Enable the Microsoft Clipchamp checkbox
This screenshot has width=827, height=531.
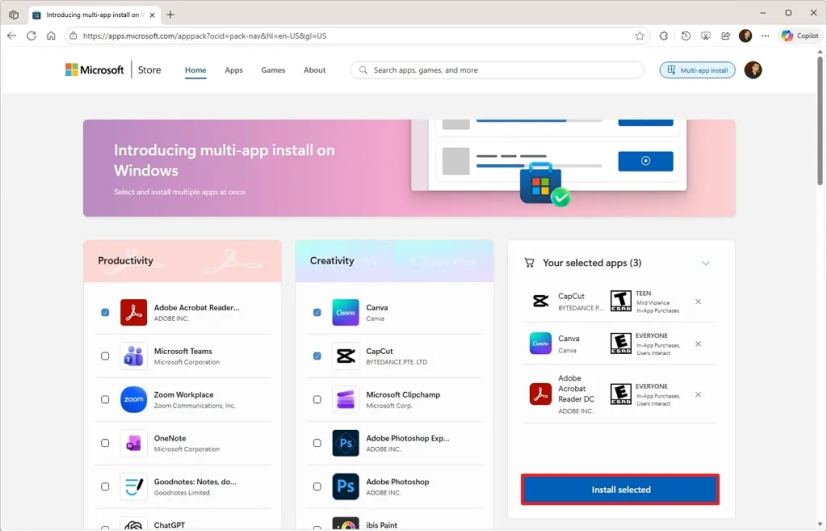[x=317, y=399]
